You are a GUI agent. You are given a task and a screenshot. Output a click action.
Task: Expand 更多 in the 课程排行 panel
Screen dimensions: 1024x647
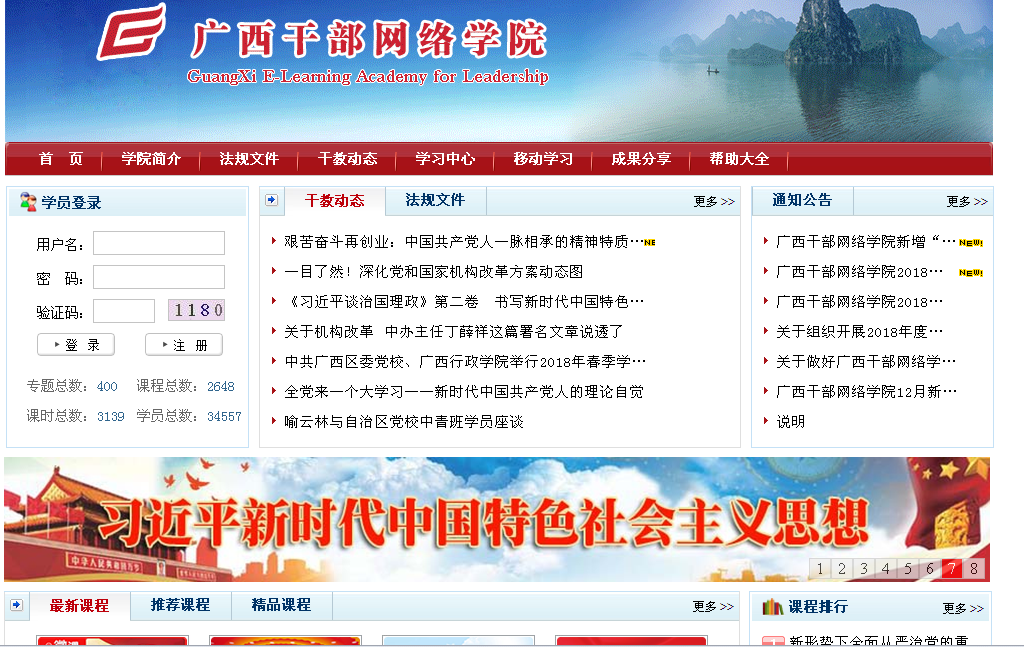(x=962, y=608)
